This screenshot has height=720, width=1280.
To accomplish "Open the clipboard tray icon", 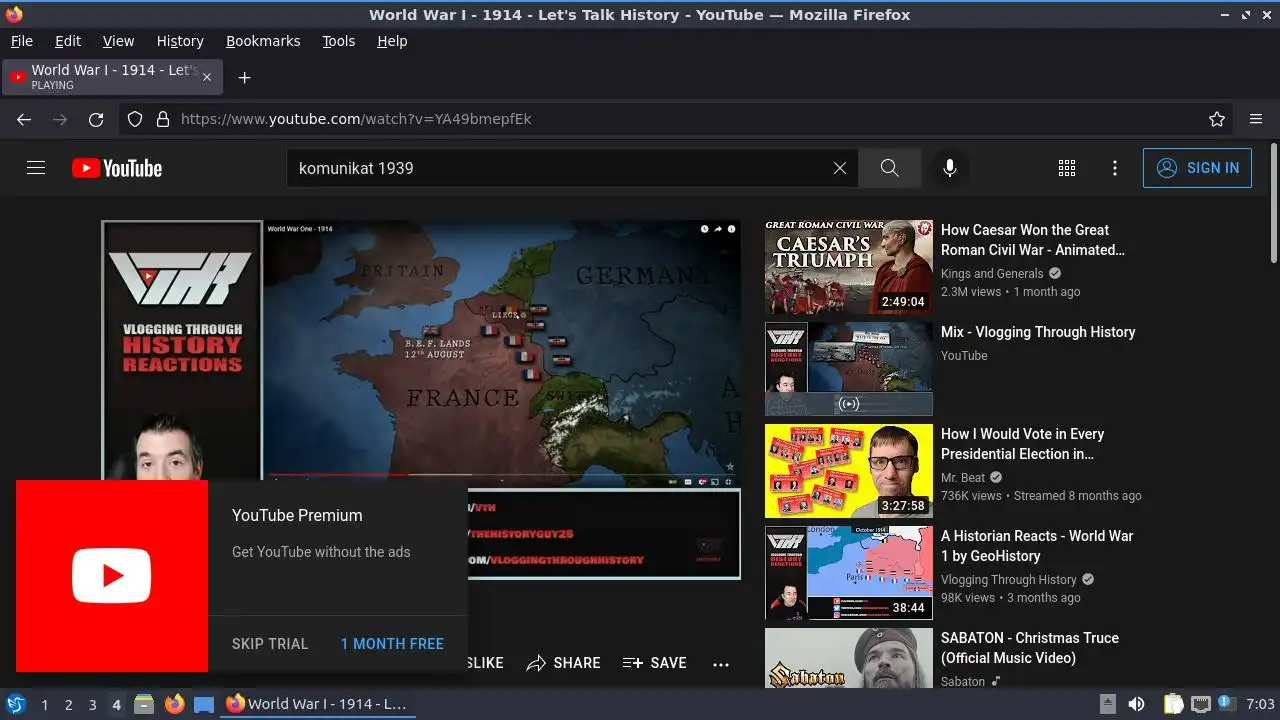I will (x=1174, y=704).
